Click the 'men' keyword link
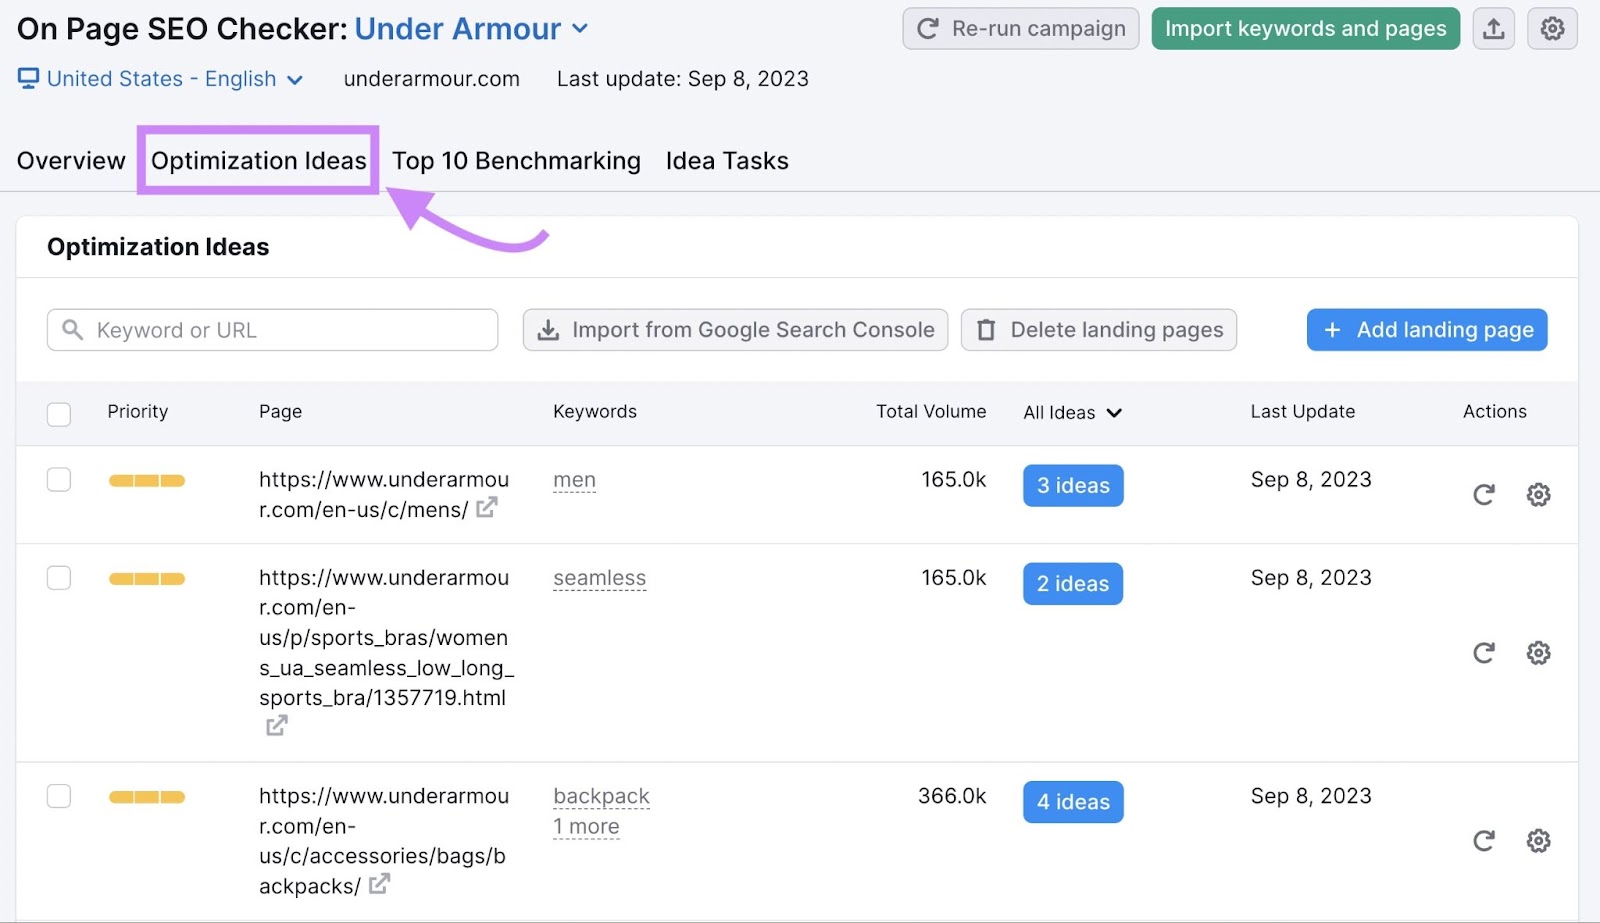The image size is (1600, 923). pos(574,480)
